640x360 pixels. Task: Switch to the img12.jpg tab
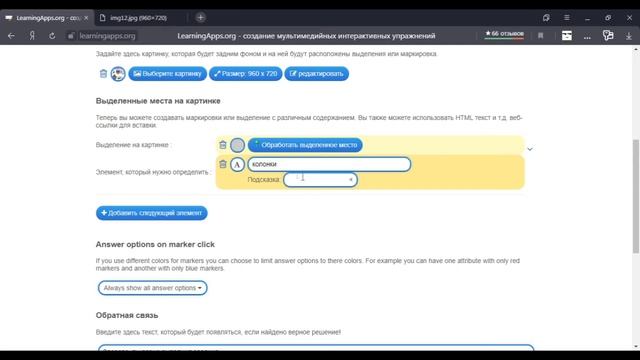click(x=138, y=18)
